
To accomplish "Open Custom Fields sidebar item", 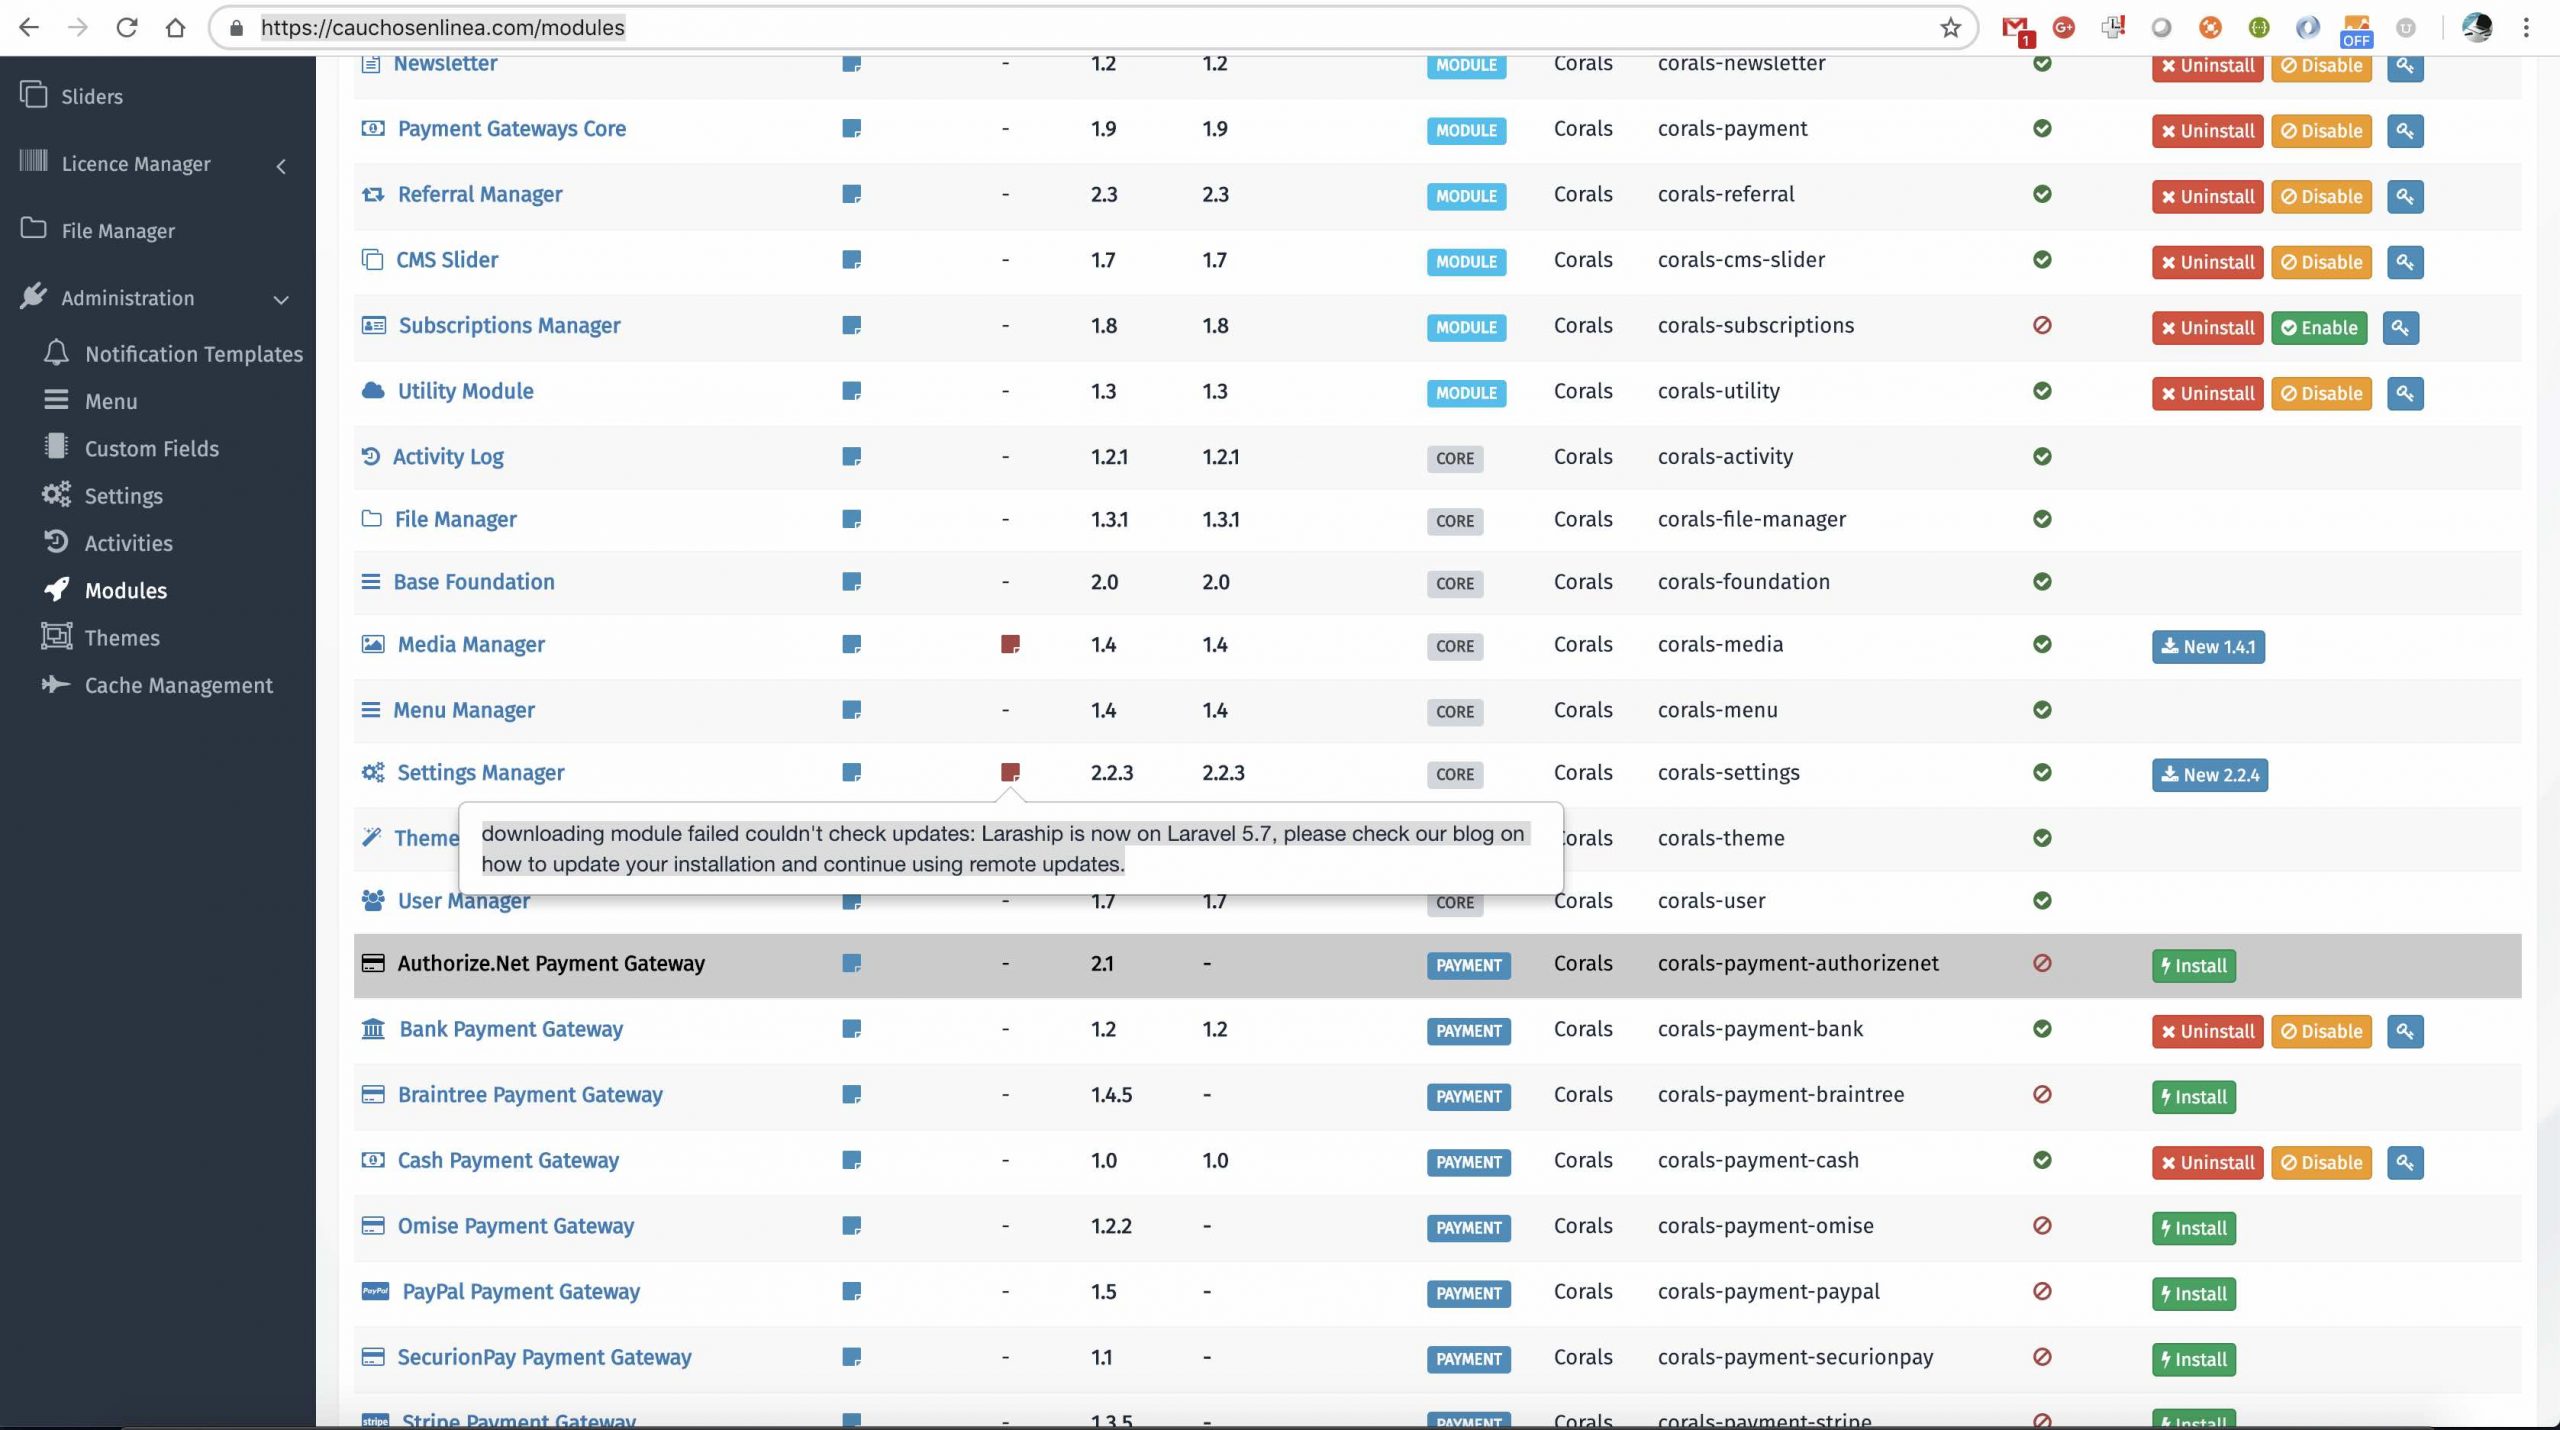I will (151, 448).
